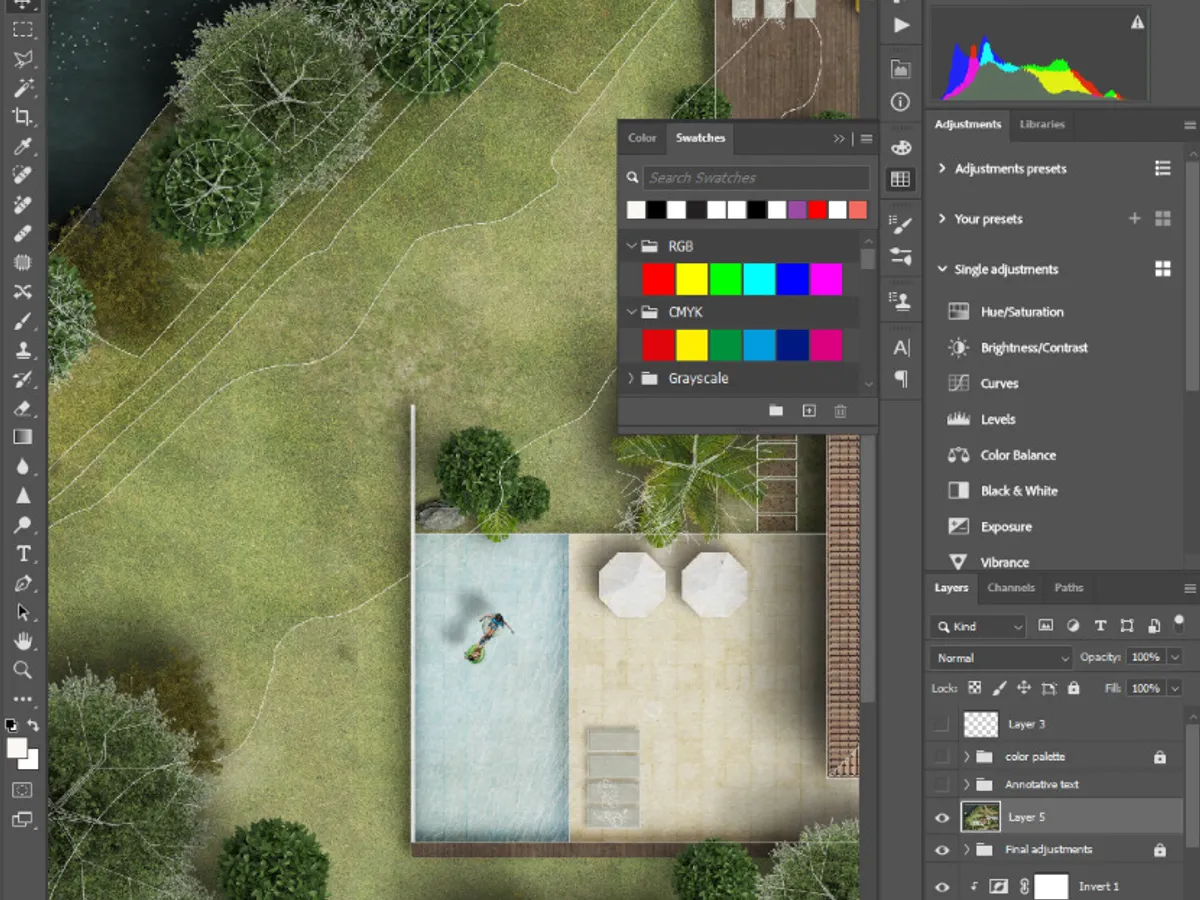Viewport: 1200px width, 900px height.
Task: Expand the Adjustments presets section
Action: pos(941,168)
